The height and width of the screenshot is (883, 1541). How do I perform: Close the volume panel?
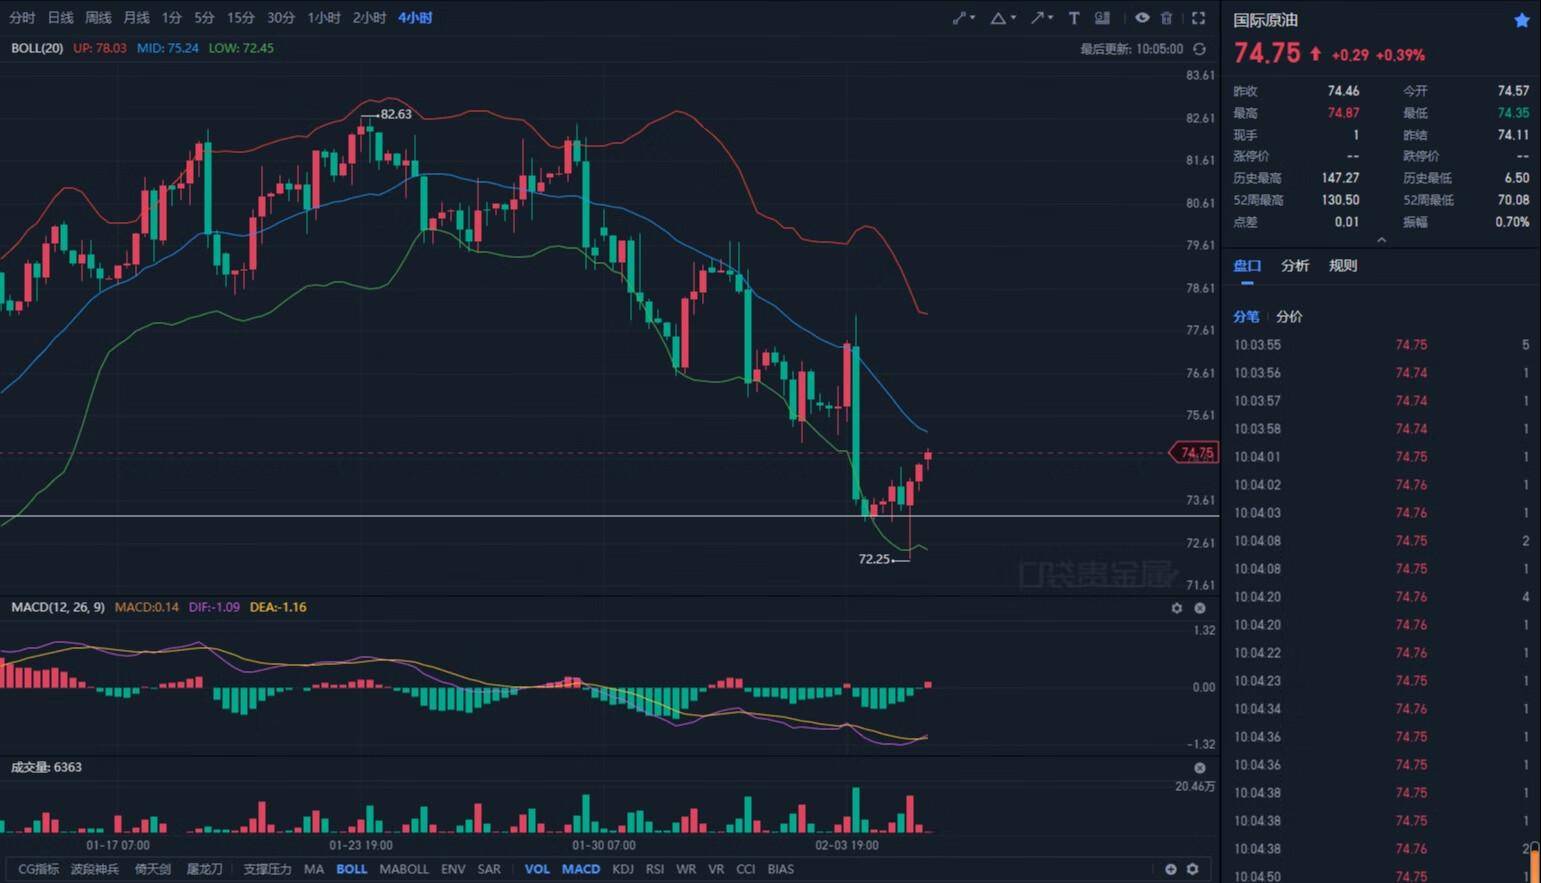coord(1200,768)
